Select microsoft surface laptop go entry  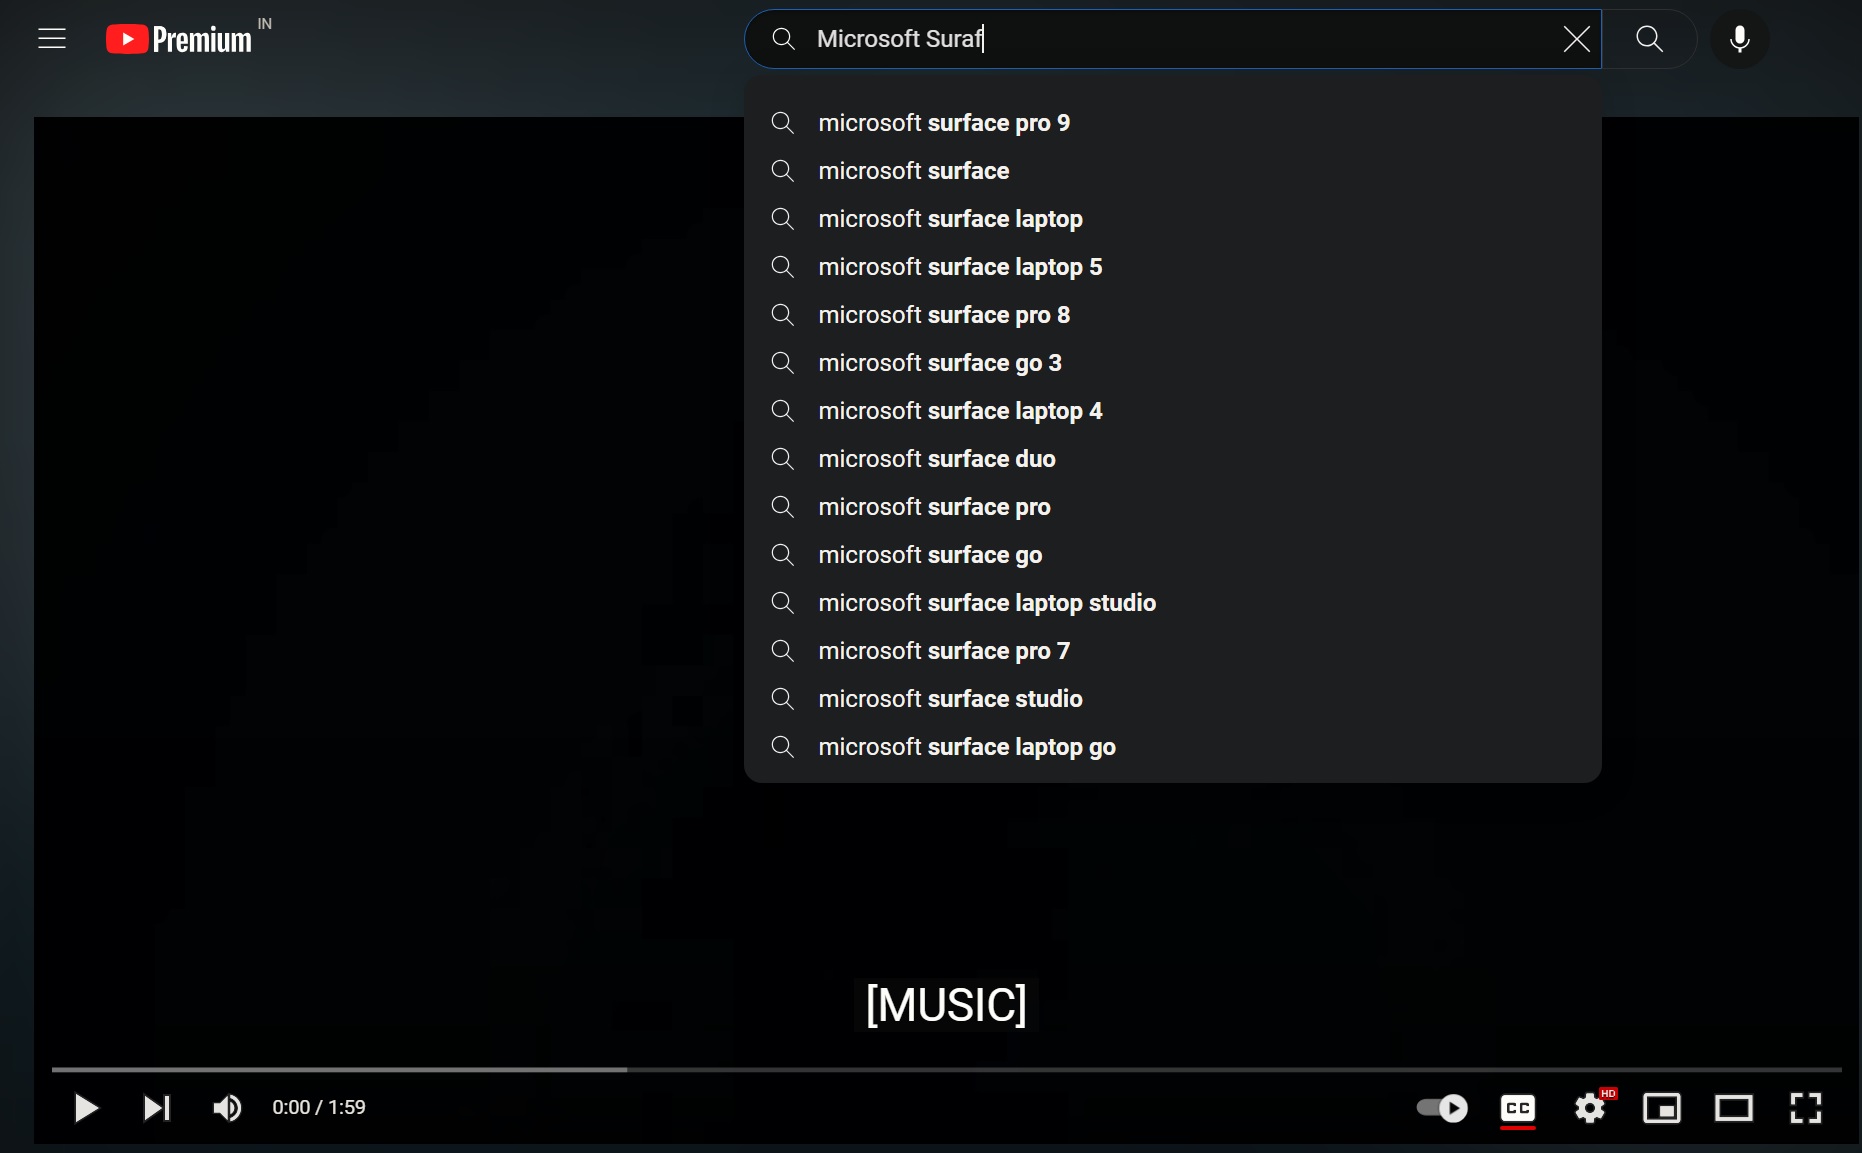tap(966, 747)
